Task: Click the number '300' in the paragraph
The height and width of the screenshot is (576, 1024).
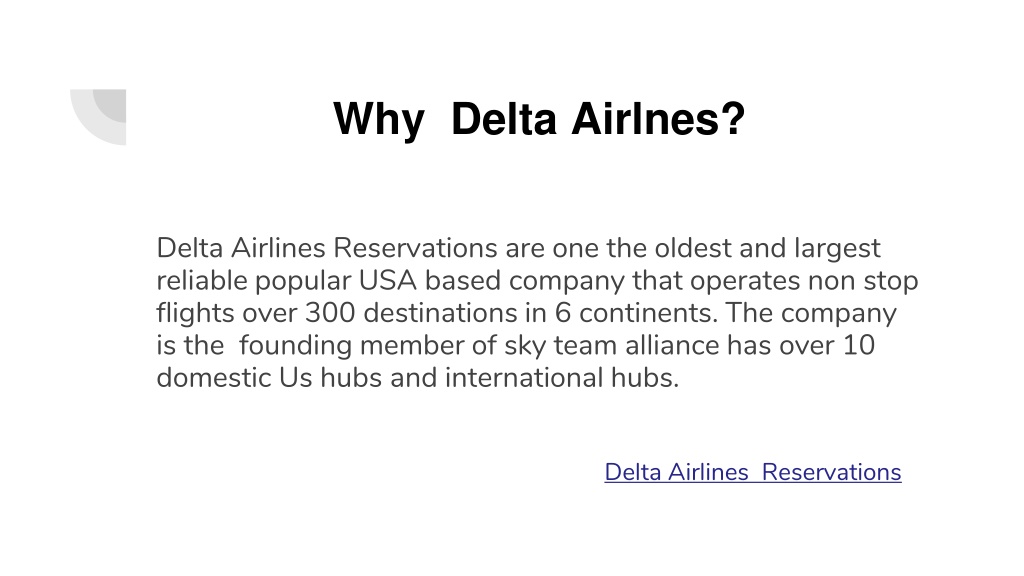Action: 330,313
